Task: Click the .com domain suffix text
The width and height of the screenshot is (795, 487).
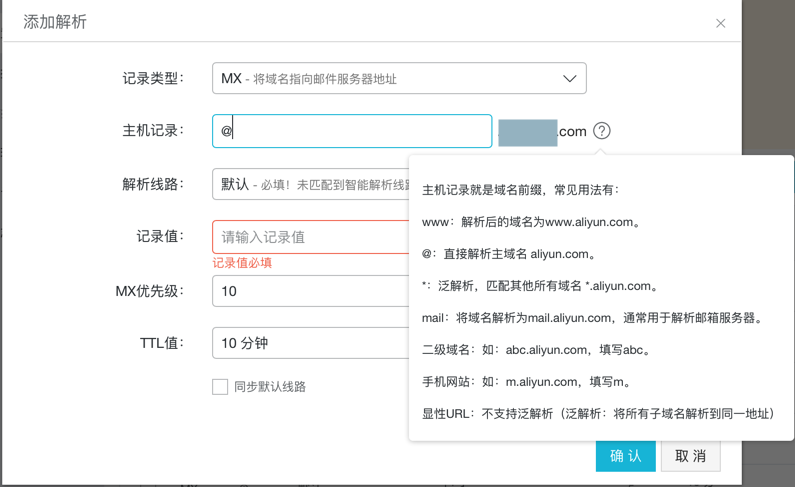Action: pyautogui.click(x=572, y=132)
